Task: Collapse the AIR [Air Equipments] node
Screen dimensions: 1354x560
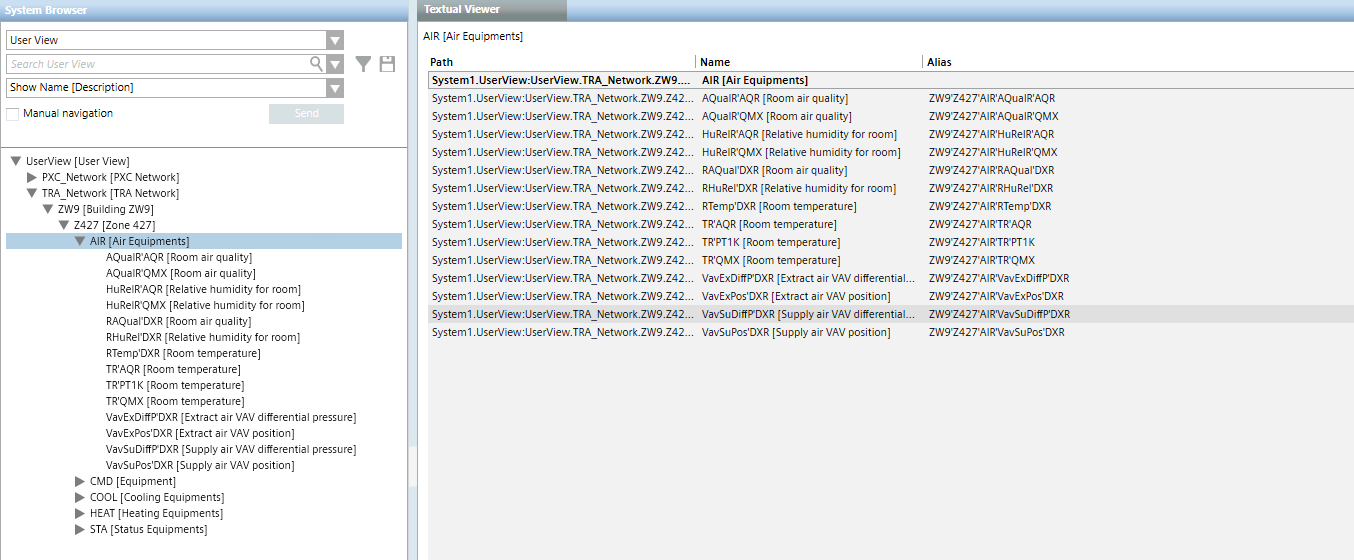Action: coord(80,241)
